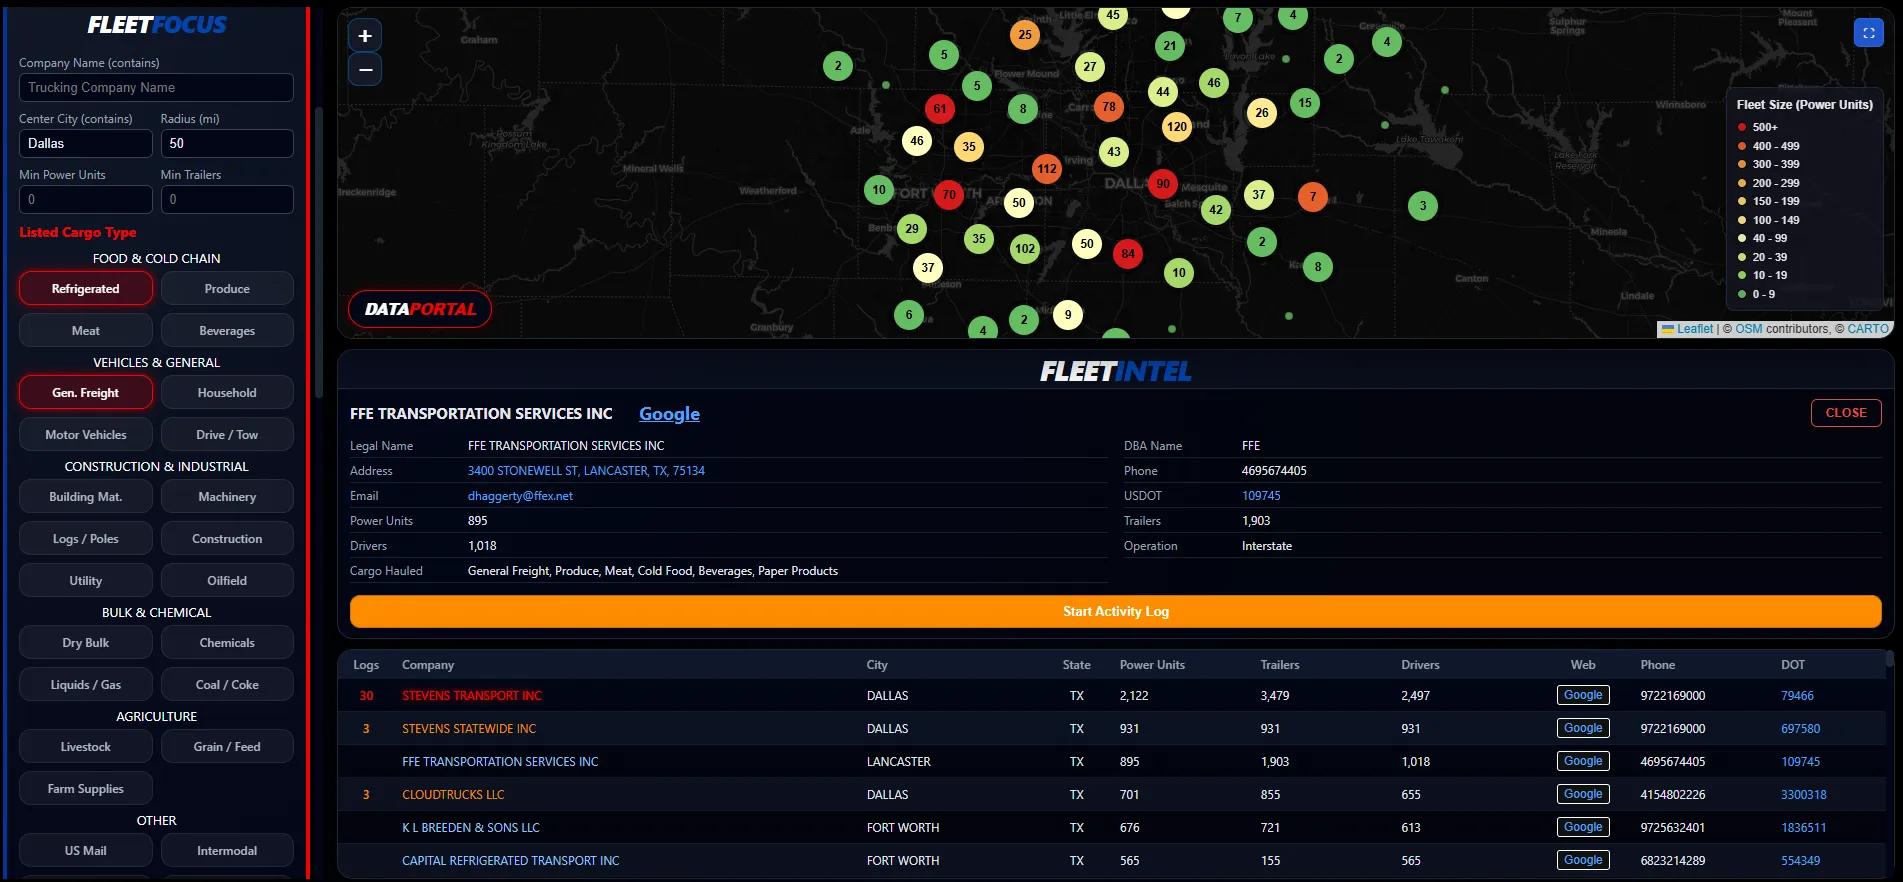1903x882 pixels.
Task: Select the green cluster marker 6
Action: tap(909, 314)
